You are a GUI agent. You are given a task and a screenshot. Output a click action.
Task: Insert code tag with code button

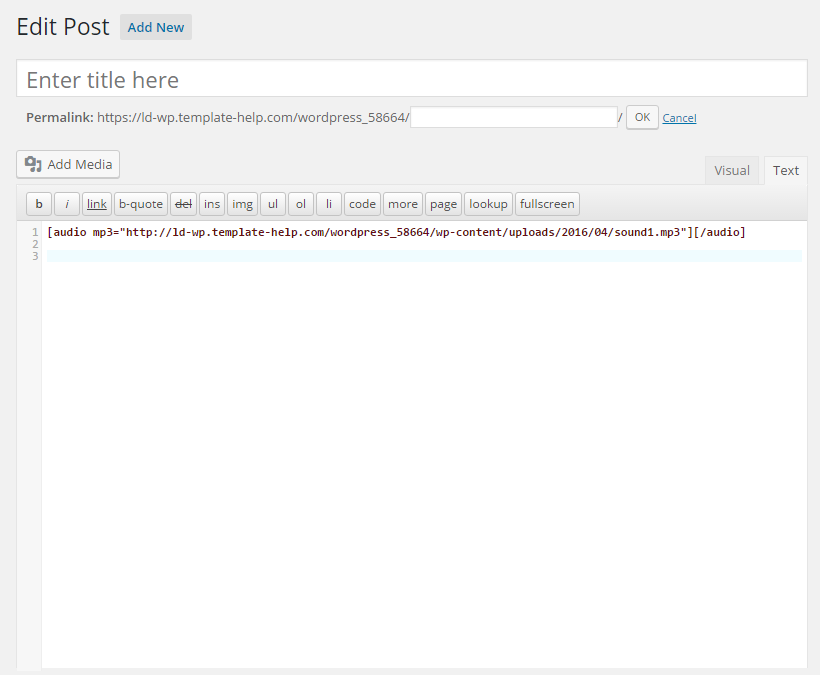(x=362, y=204)
